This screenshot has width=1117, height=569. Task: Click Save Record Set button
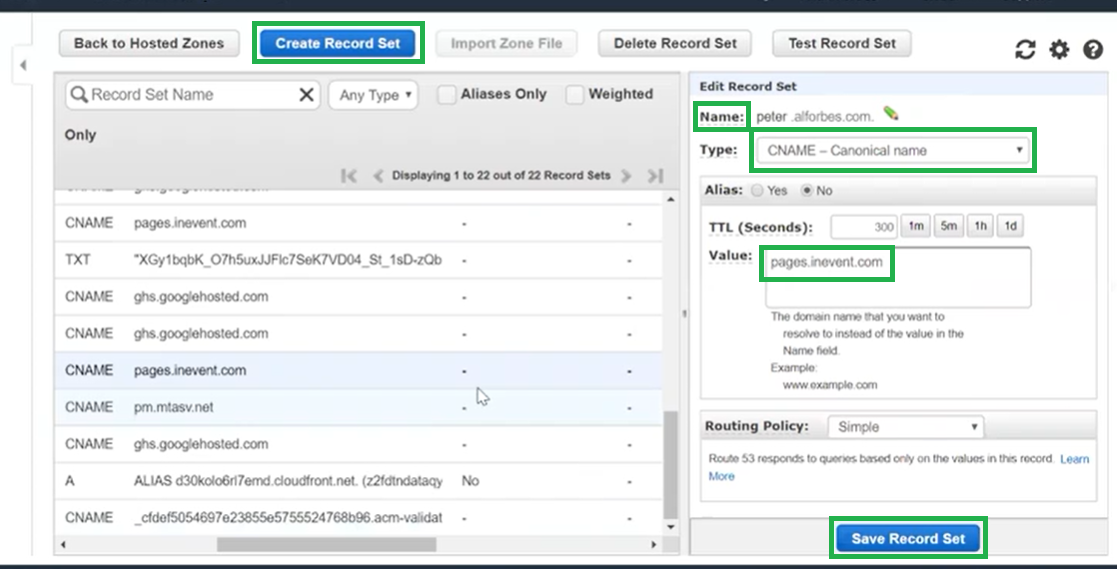pyautogui.click(x=908, y=539)
